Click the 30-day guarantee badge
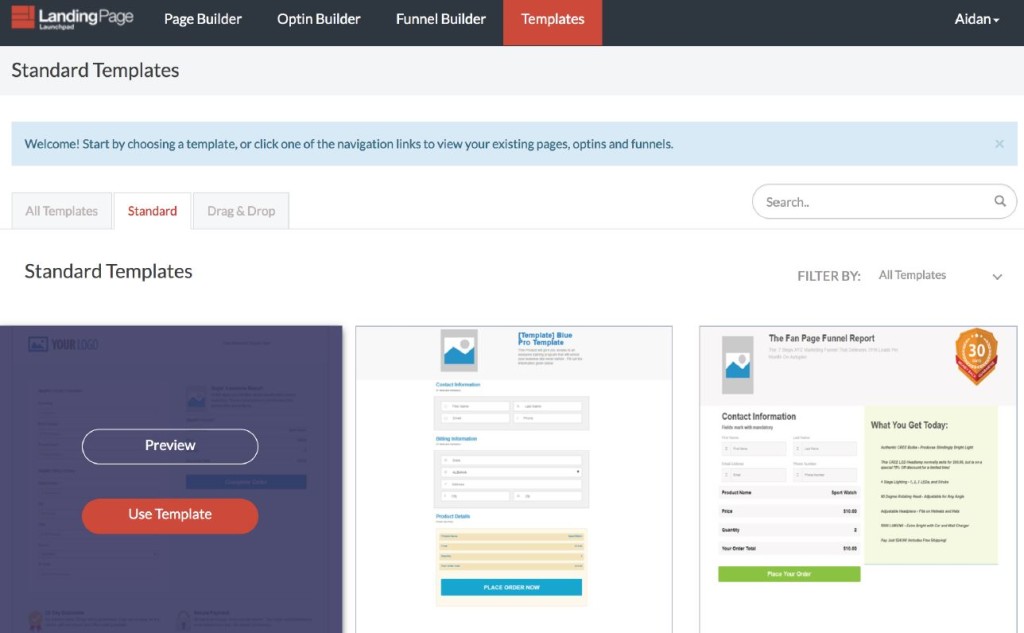The image size is (1024, 633). [976, 356]
